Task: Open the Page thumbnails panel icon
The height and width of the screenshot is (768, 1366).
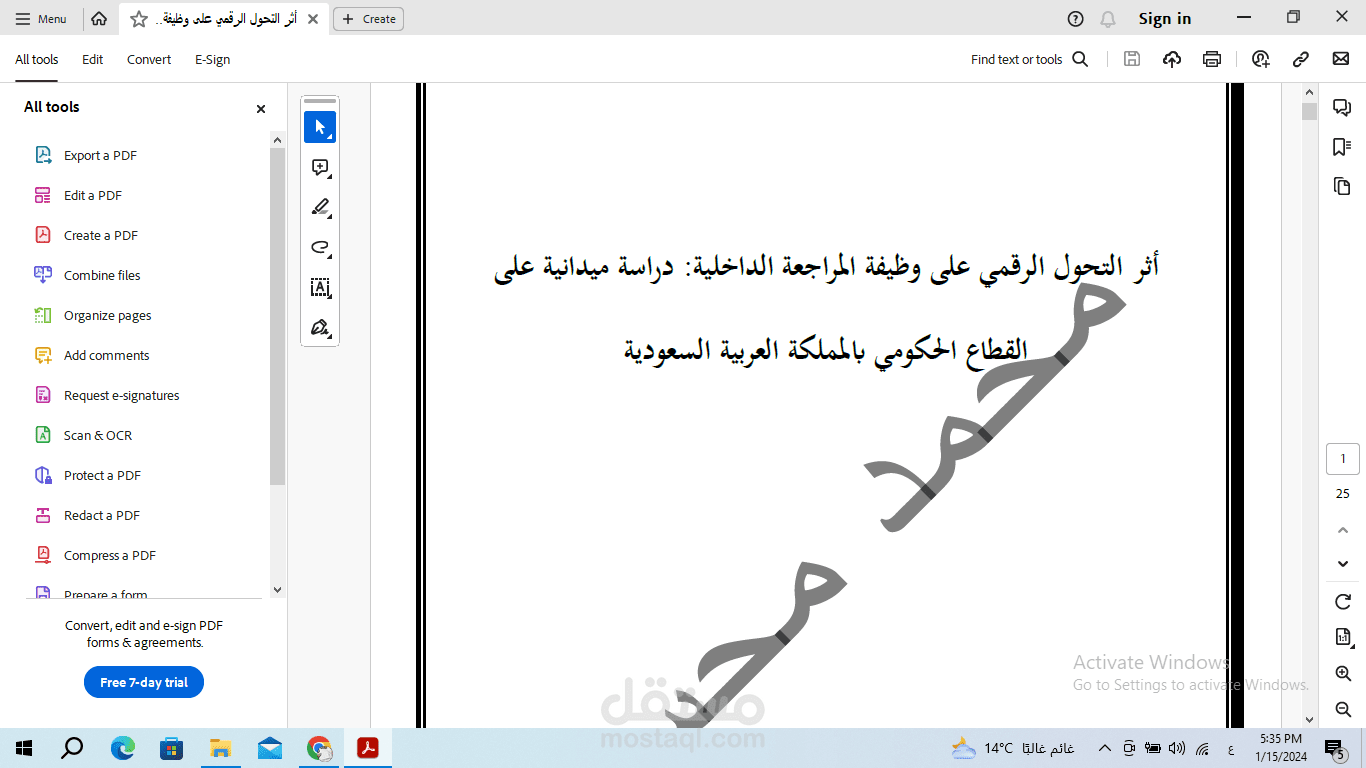Action: [x=1342, y=186]
